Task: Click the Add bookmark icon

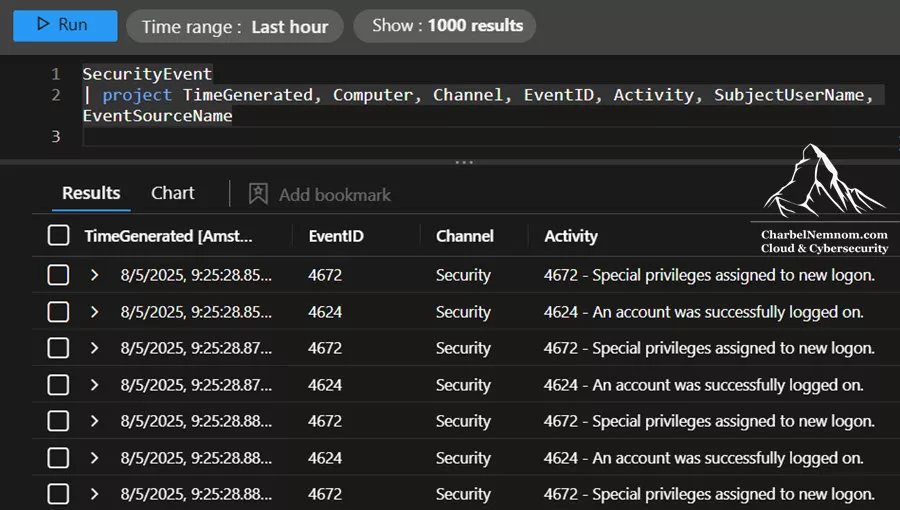Action: (x=258, y=194)
